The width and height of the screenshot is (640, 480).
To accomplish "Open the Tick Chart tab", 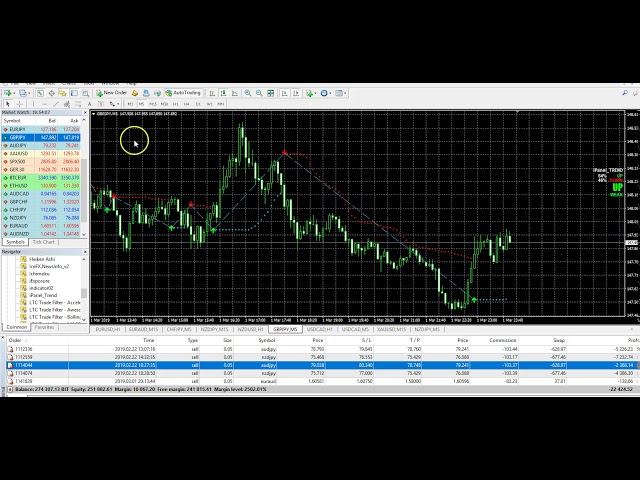I will pos(44,242).
